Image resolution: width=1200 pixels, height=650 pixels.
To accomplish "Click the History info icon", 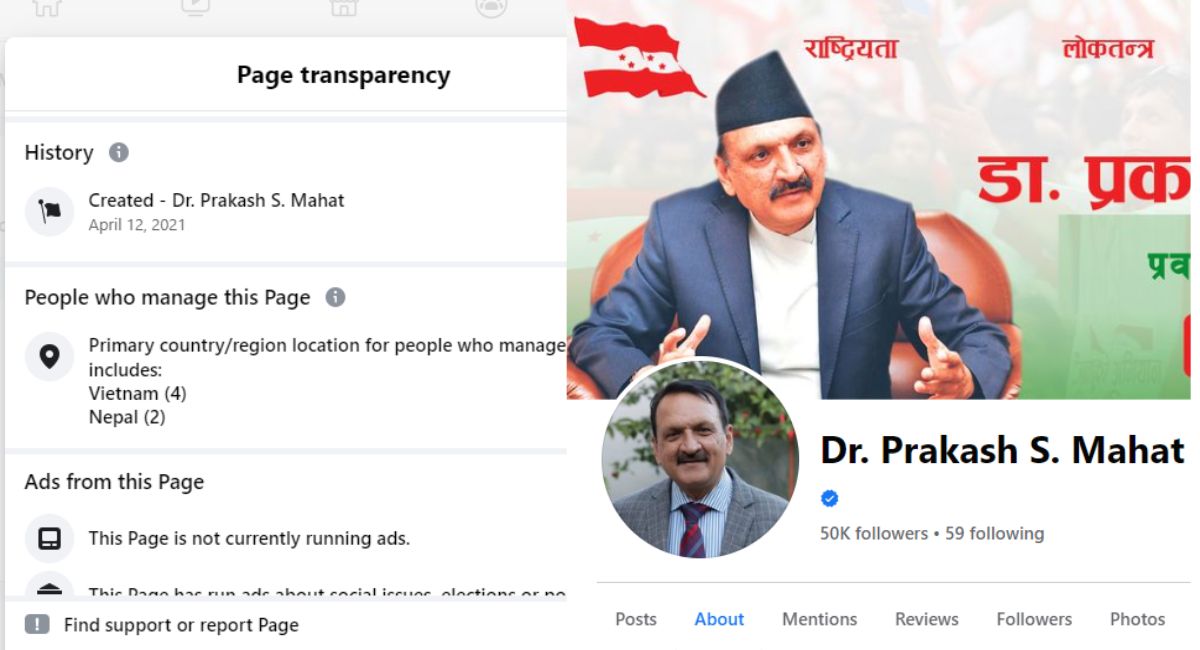I will [x=119, y=153].
